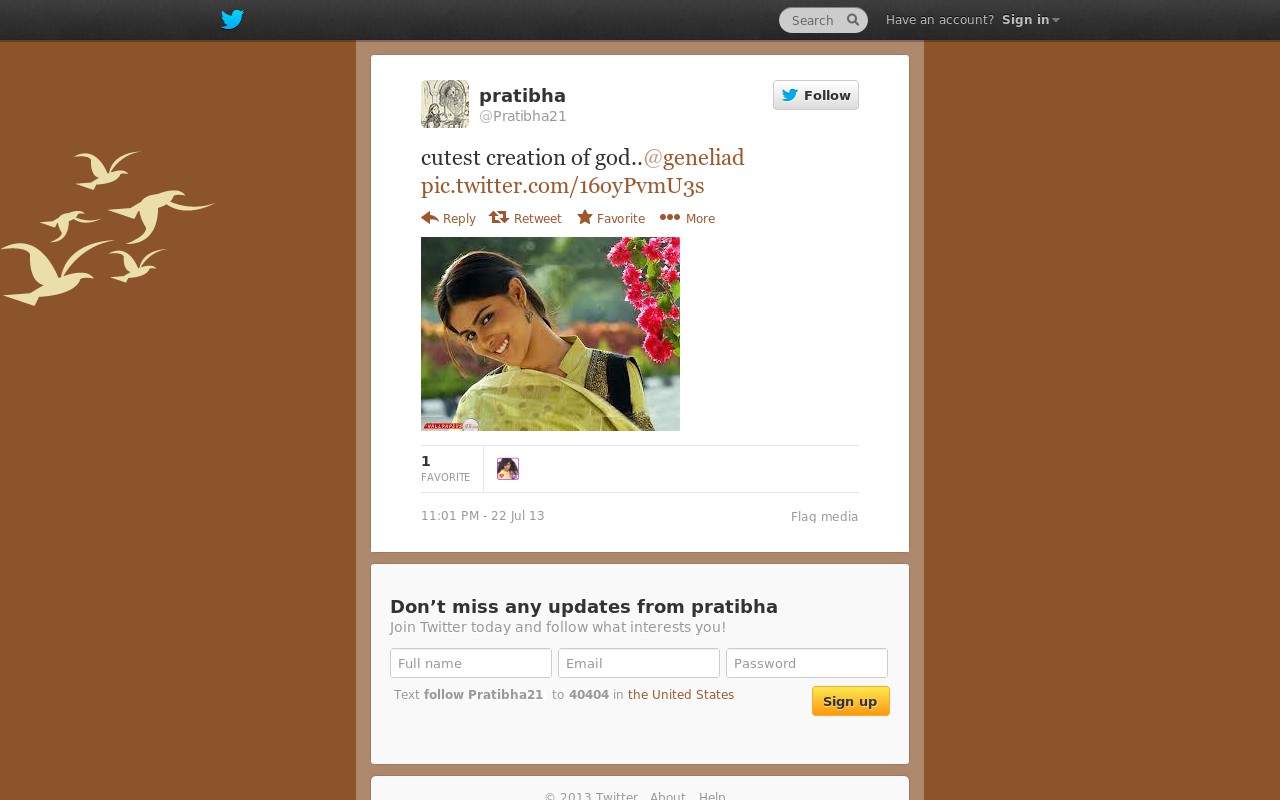Expand the Sign in dropdown

pyautogui.click(x=1031, y=20)
